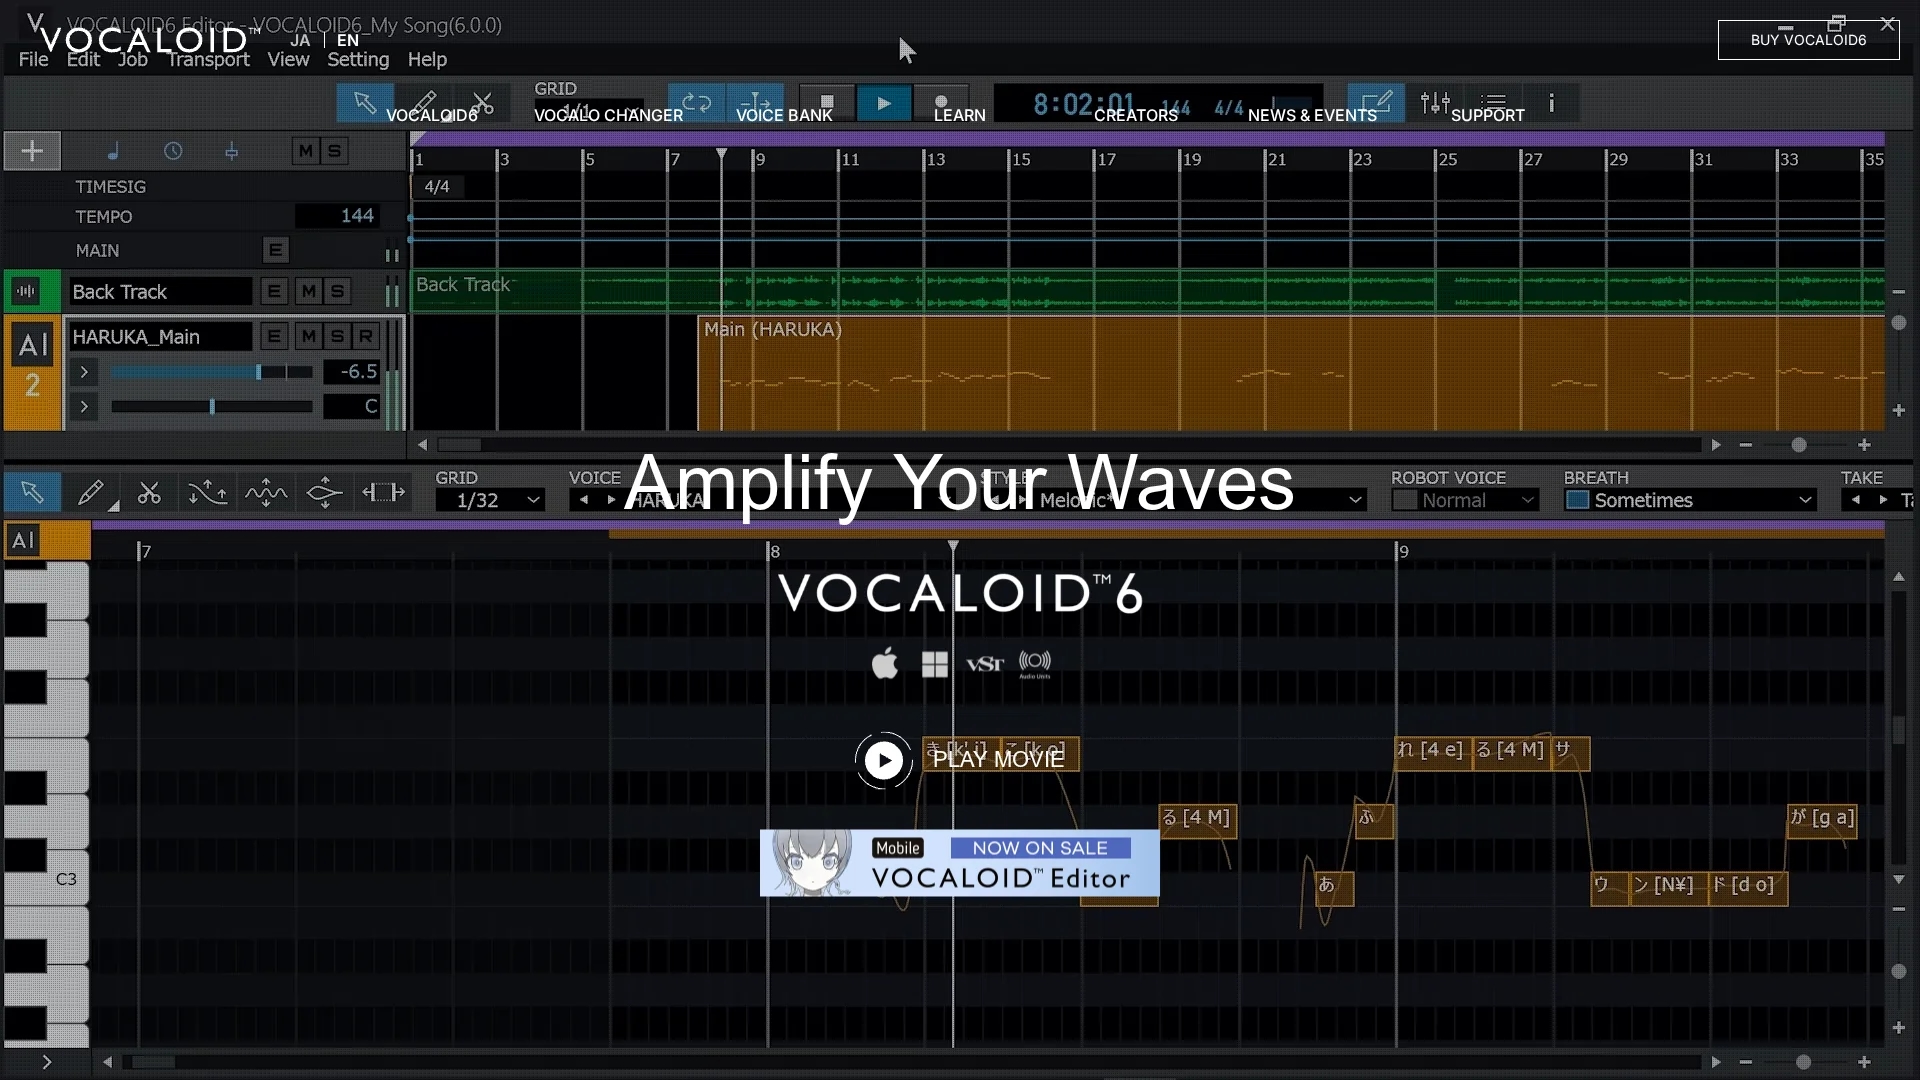1920x1080 pixels.
Task: Select the arrow pointer tool in top toolbar
Action: (364, 103)
